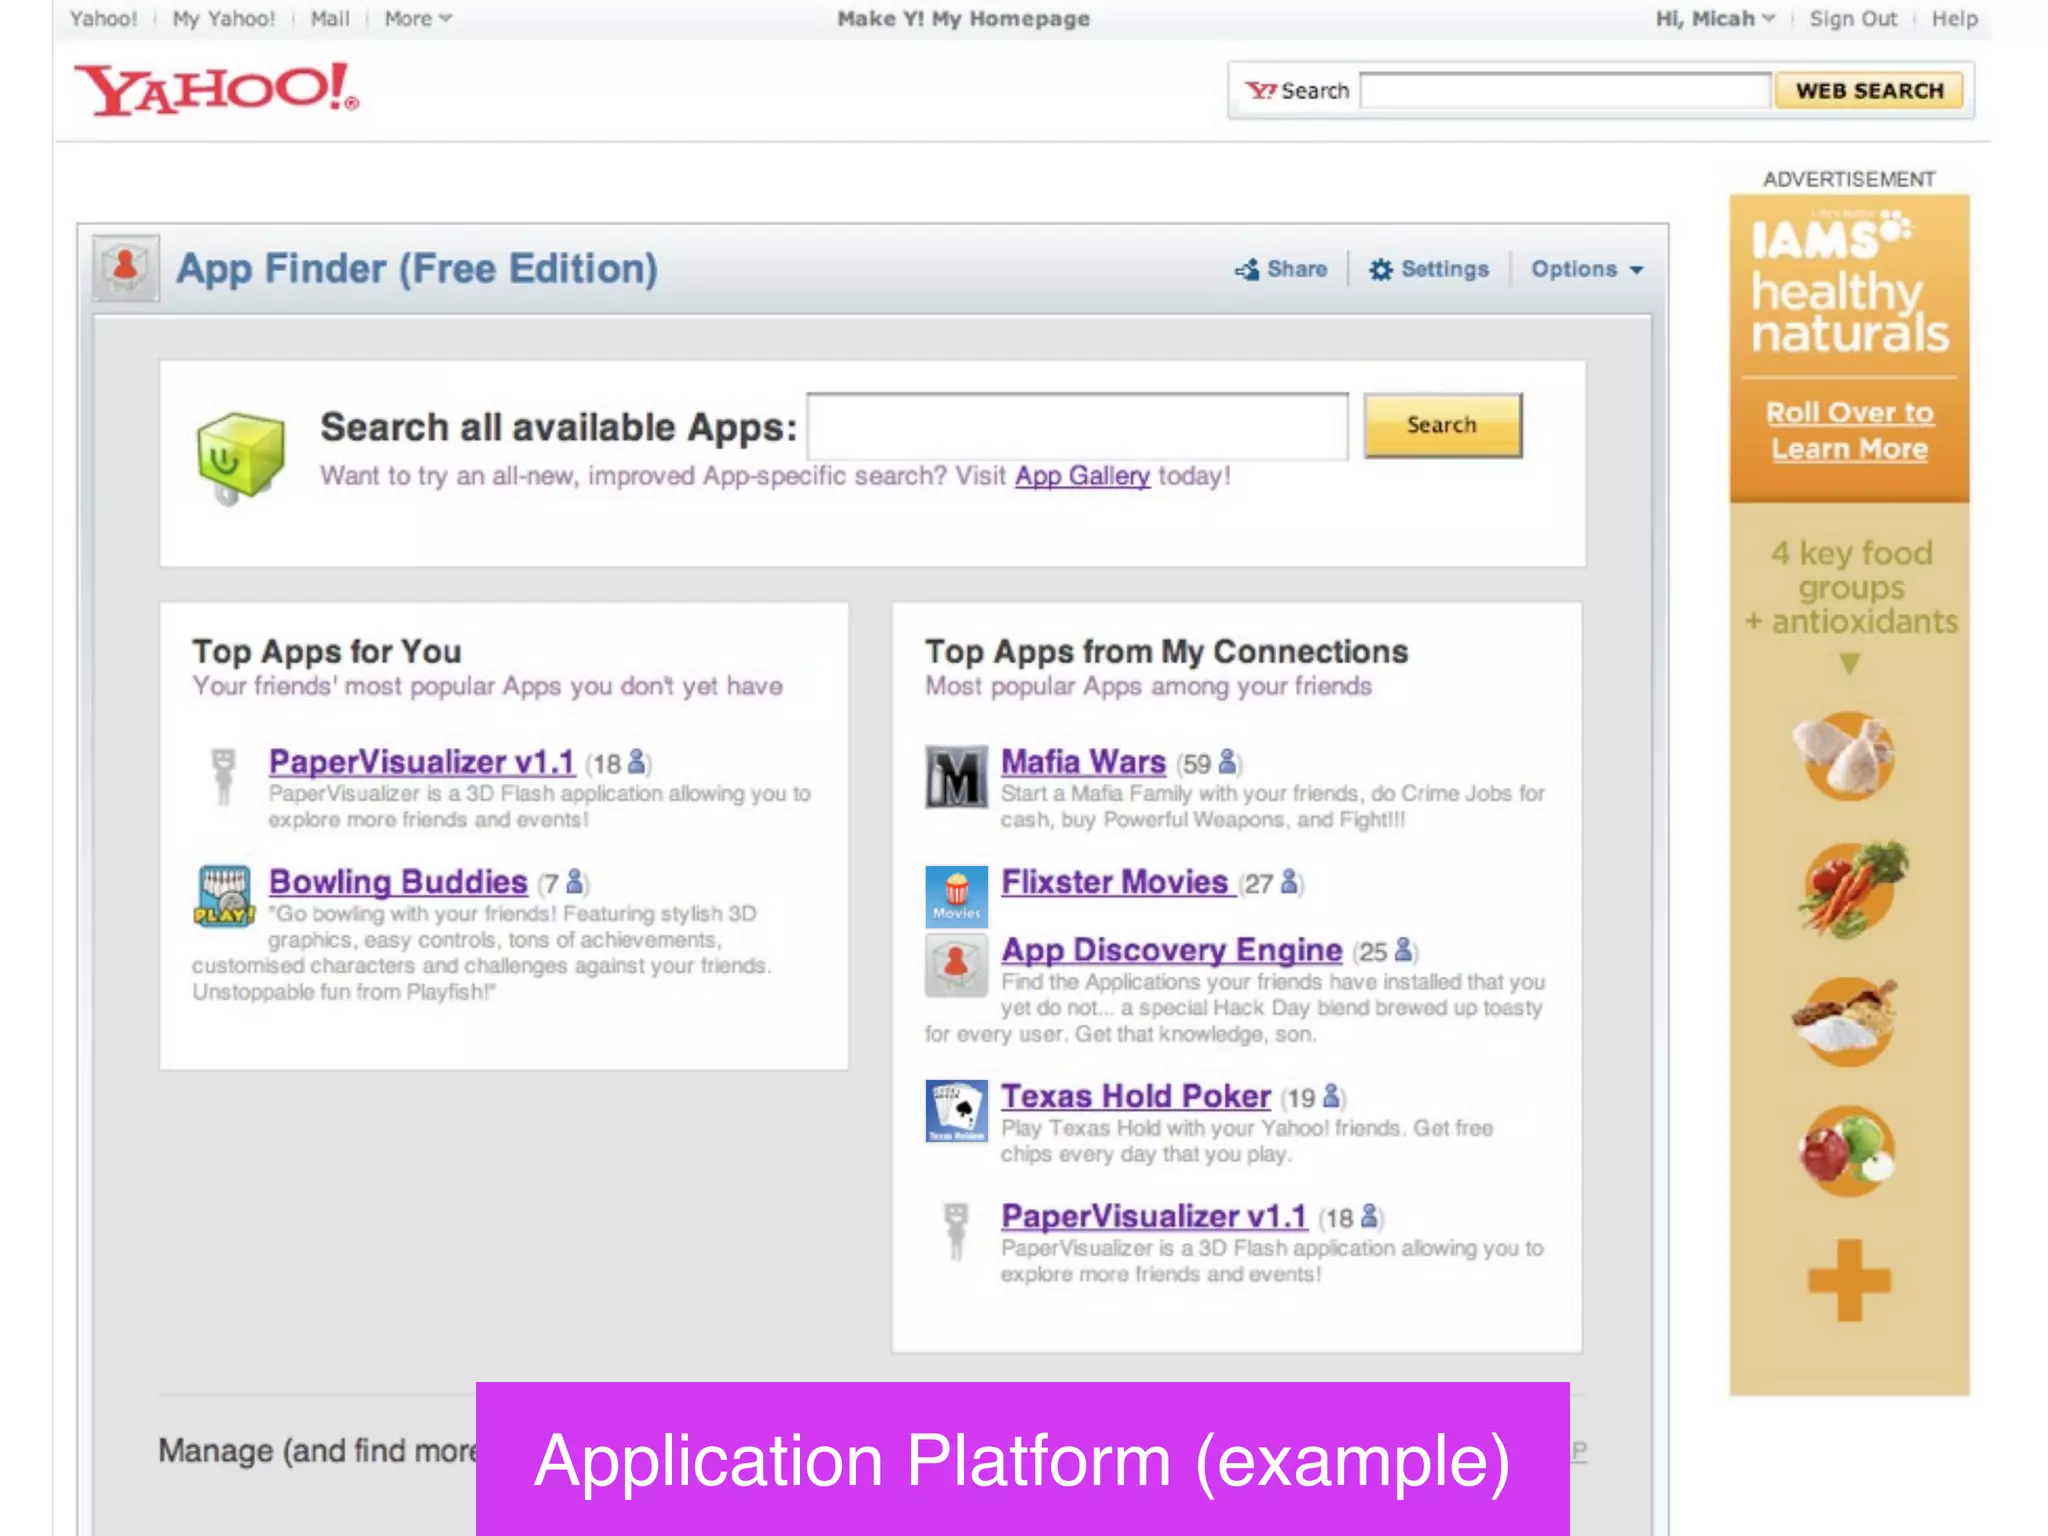Viewport: 2048px width, 1536px height.
Task: Click the Settings gear icon
Action: [x=1381, y=269]
